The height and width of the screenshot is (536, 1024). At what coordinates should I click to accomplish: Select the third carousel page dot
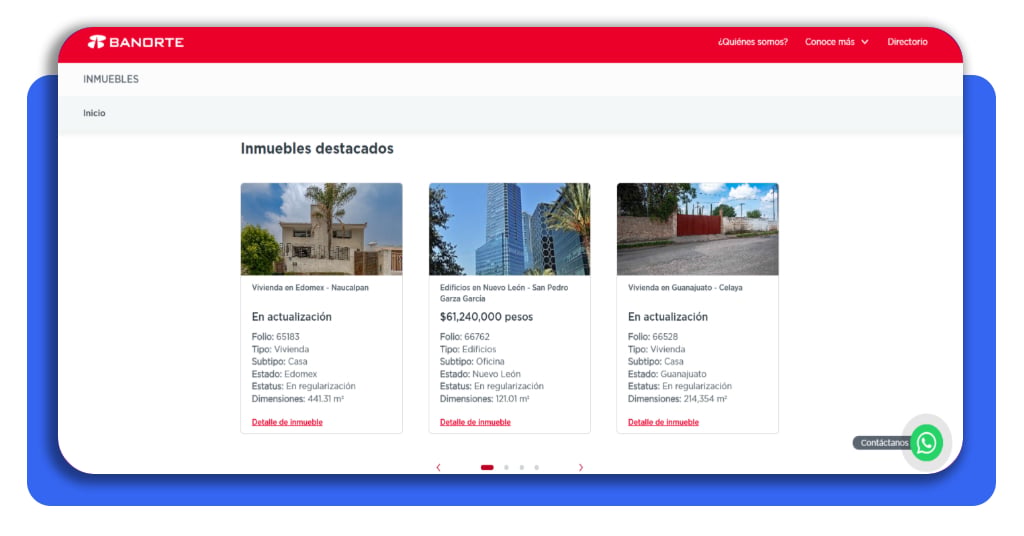click(x=521, y=467)
